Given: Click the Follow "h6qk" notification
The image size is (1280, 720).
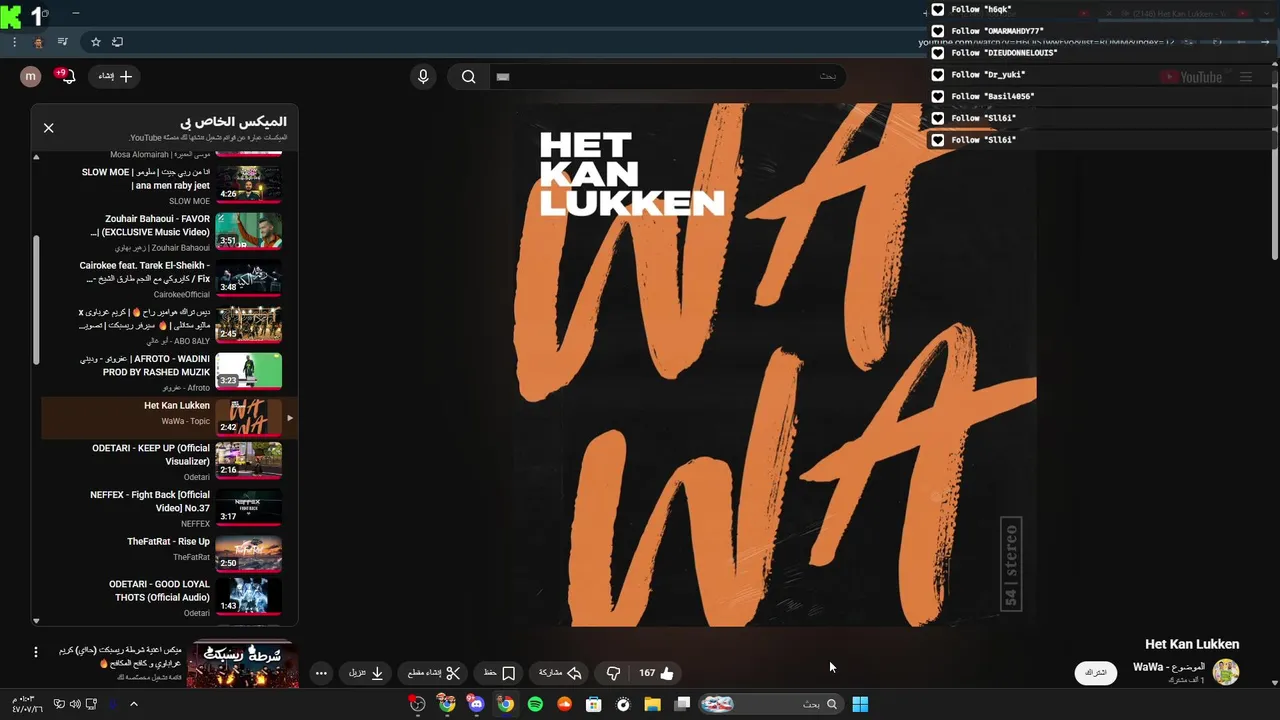Looking at the screenshot, I should (1102, 9).
